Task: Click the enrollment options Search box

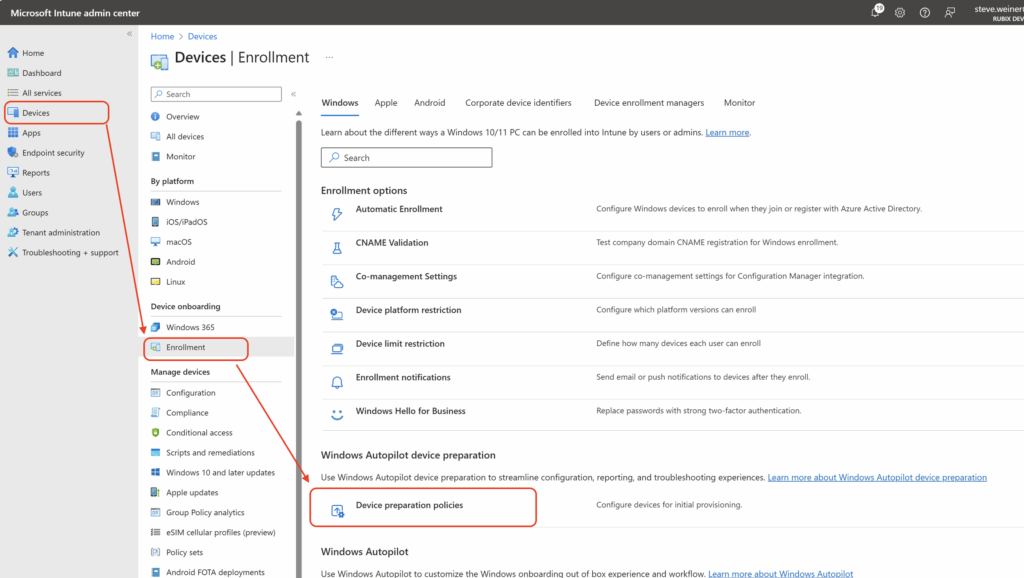Action: 406,157
